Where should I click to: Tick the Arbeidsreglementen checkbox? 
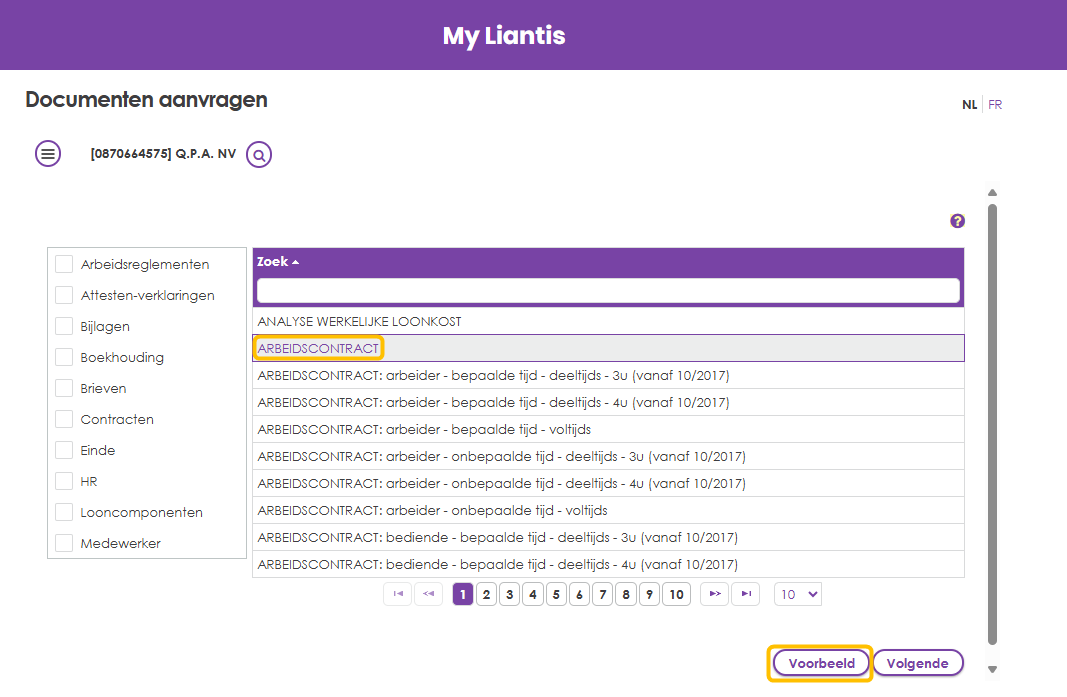[x=64, y=264]
